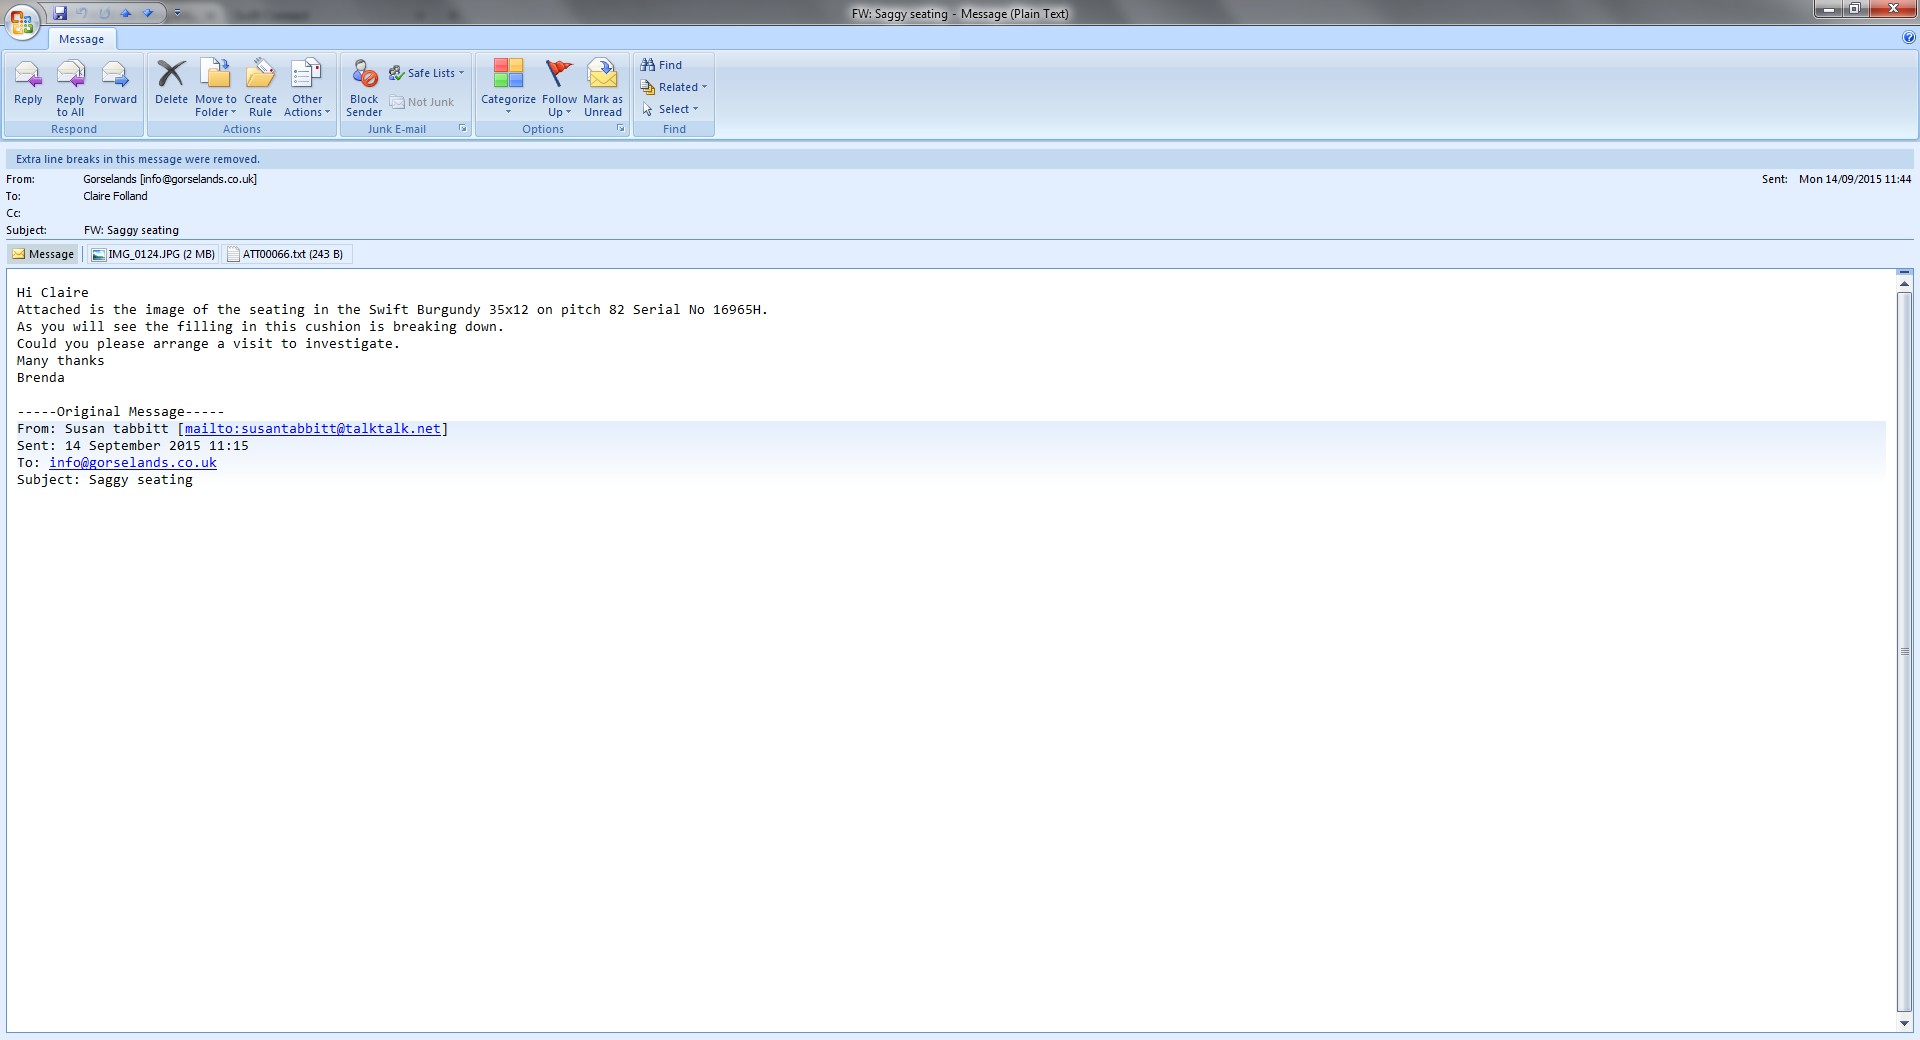
Task: Open the Options group dialog launcher
Action: click(x=621, y=129)
